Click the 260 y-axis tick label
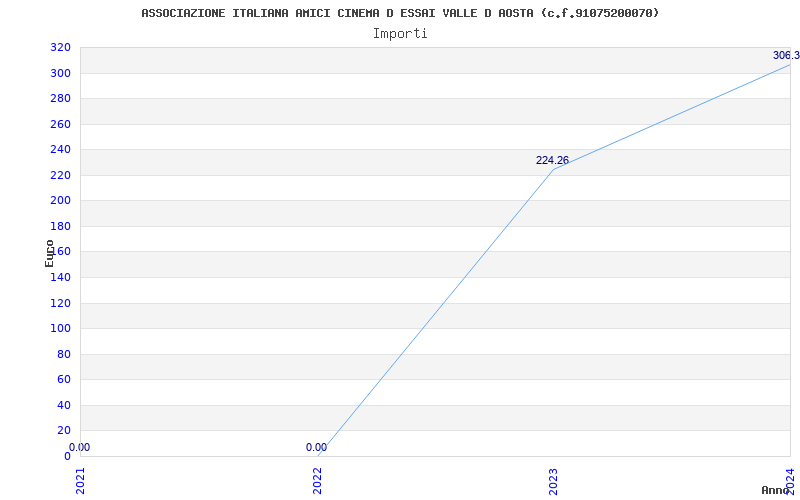This screenshot has width=800, height=500. point(60,124)
